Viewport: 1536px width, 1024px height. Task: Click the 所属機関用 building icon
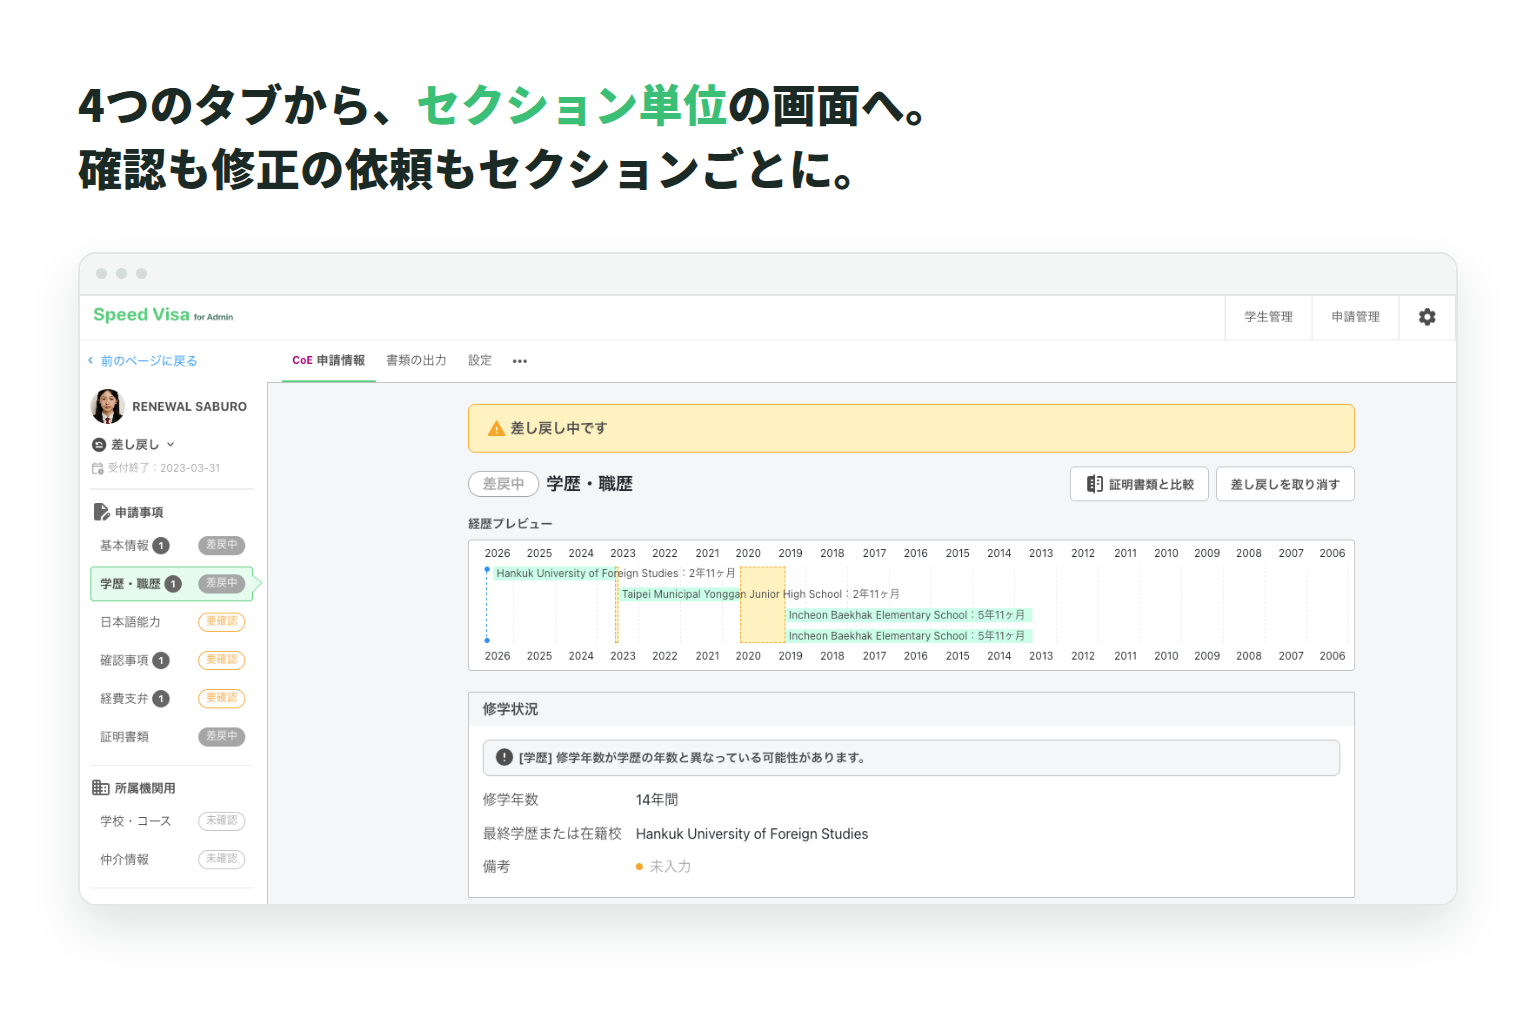[101, 788]
